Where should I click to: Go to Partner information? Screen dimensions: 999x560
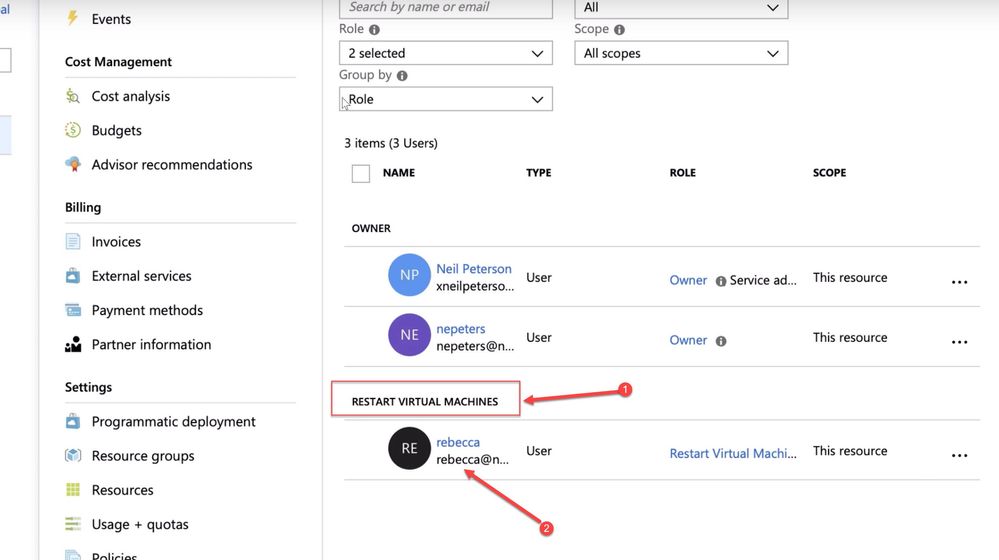pyautogui.click(x=151, y=345)
